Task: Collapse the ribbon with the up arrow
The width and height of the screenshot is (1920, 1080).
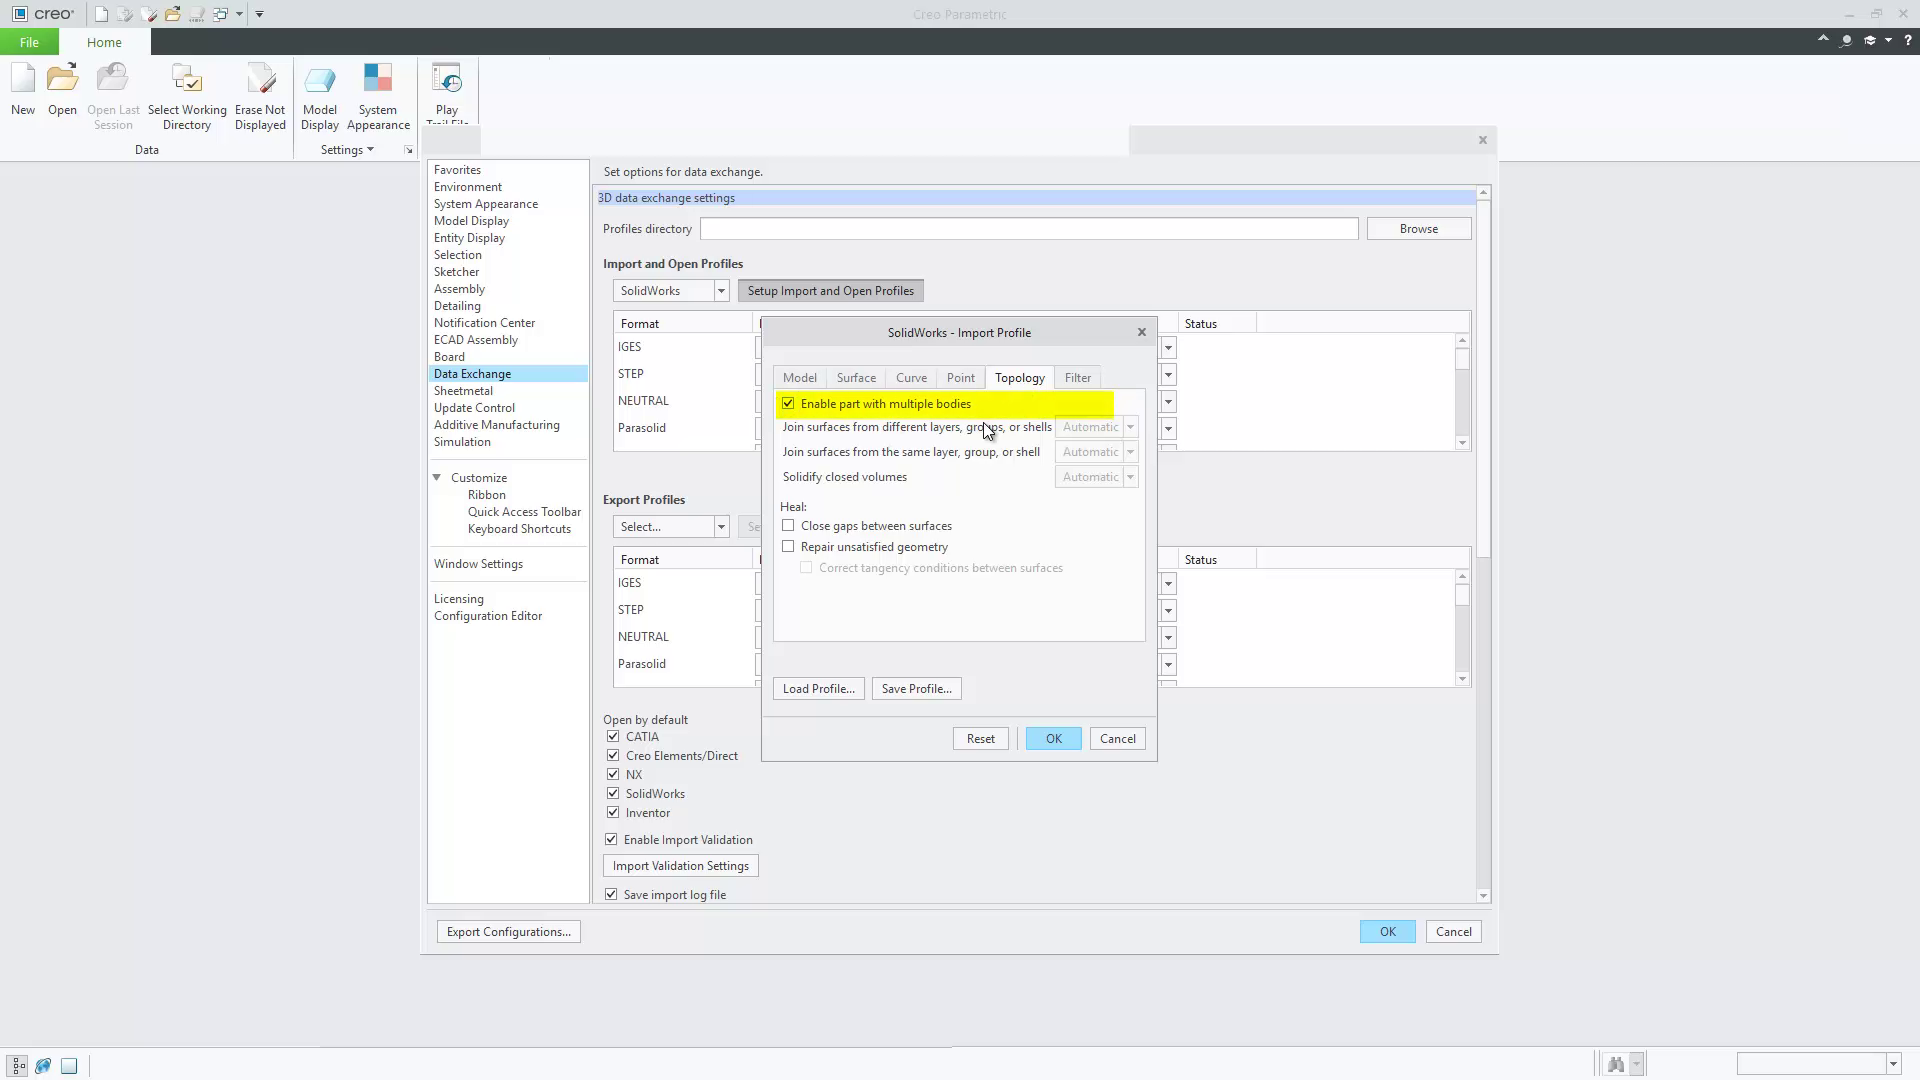Action: point(1823,40)
